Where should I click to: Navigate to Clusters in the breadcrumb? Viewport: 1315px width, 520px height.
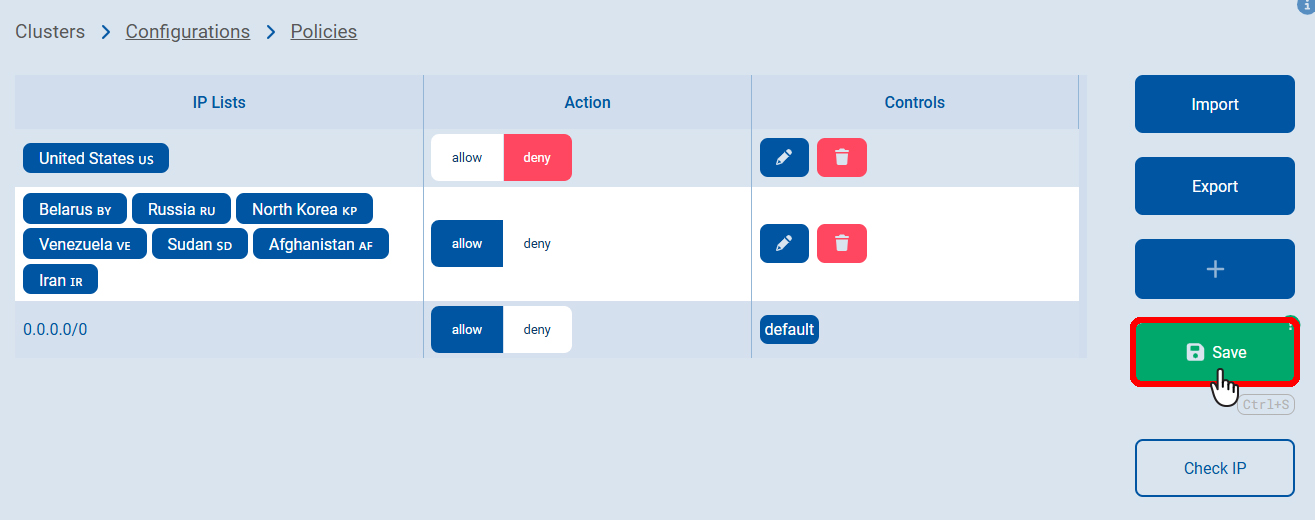pos(50,32)
